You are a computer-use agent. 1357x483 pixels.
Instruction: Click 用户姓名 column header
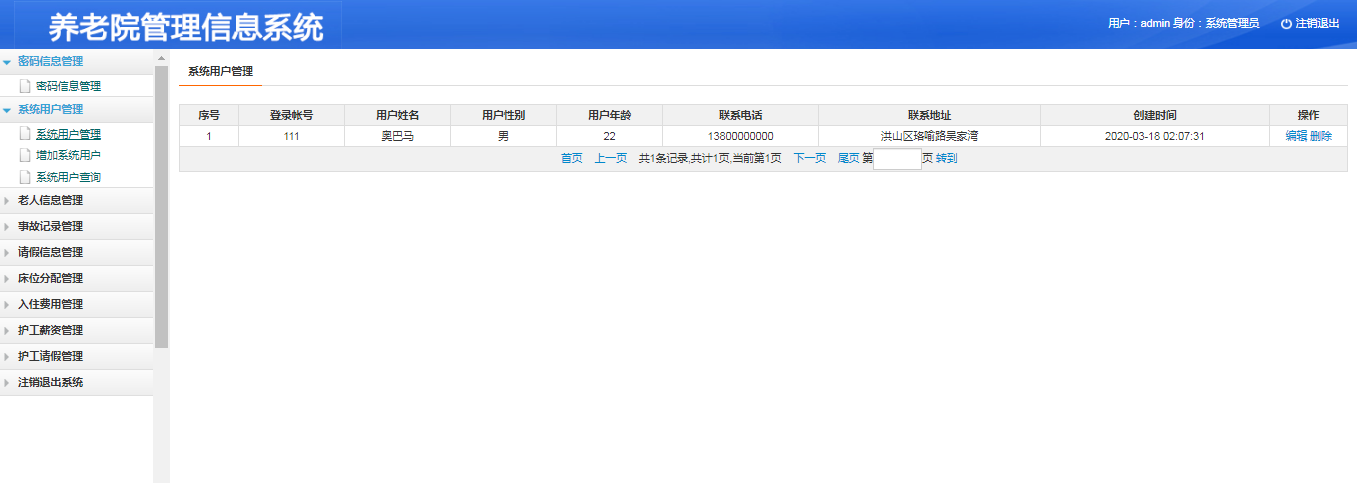click(398, 115)
